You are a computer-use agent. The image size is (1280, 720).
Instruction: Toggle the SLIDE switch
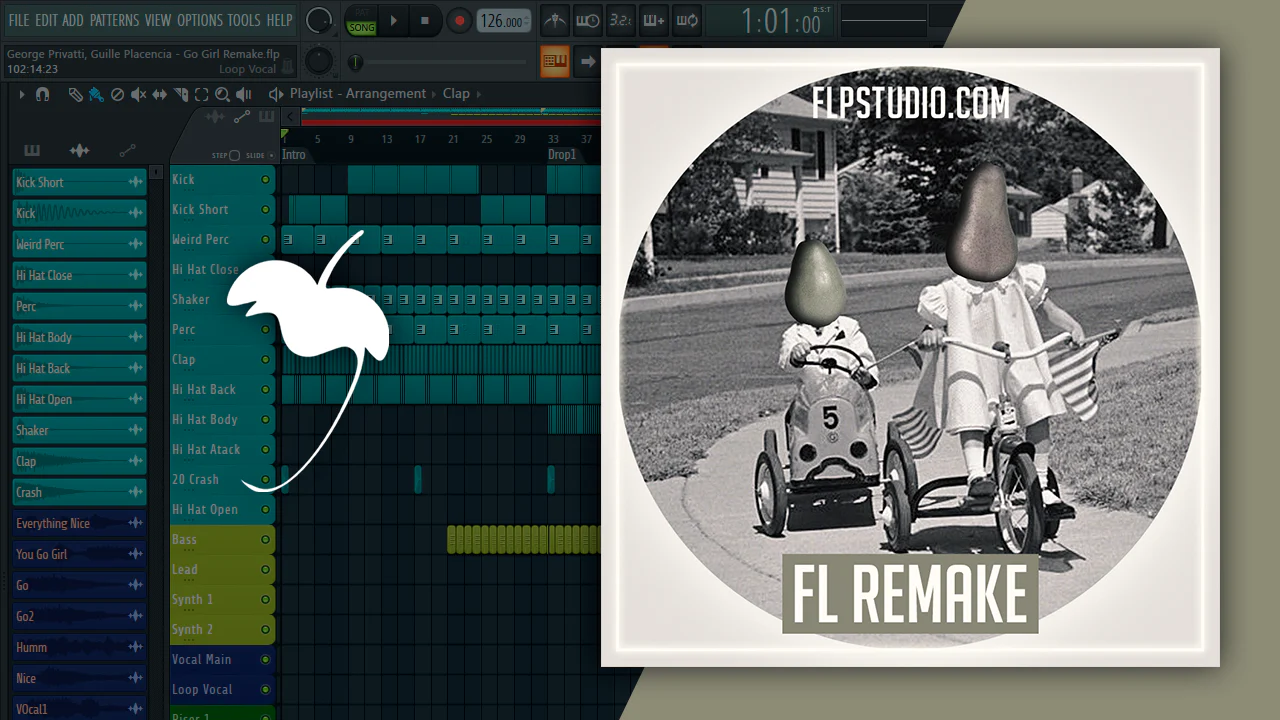click(x=272, y=155)
